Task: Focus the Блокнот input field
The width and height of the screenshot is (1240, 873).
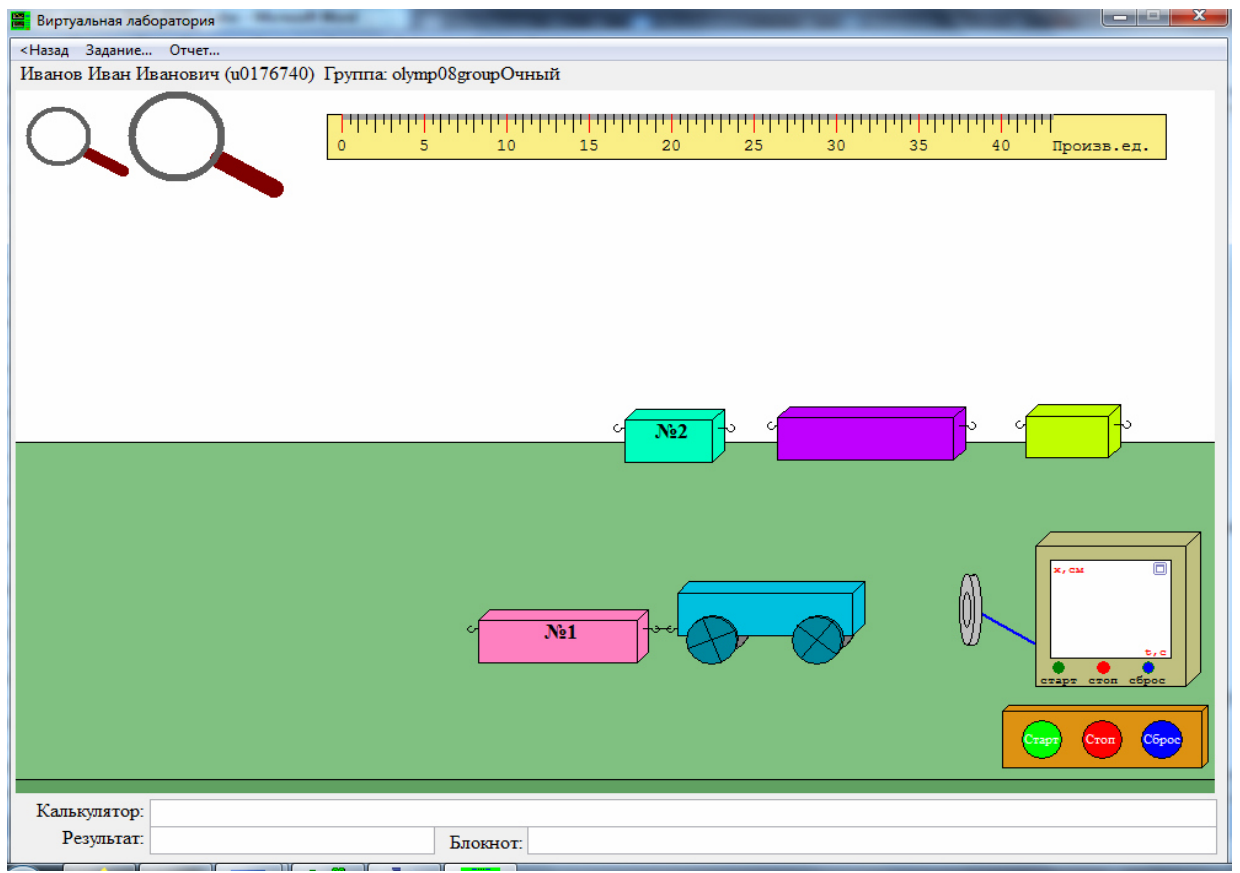Action: pyautogui.click(x=872, y=840)
